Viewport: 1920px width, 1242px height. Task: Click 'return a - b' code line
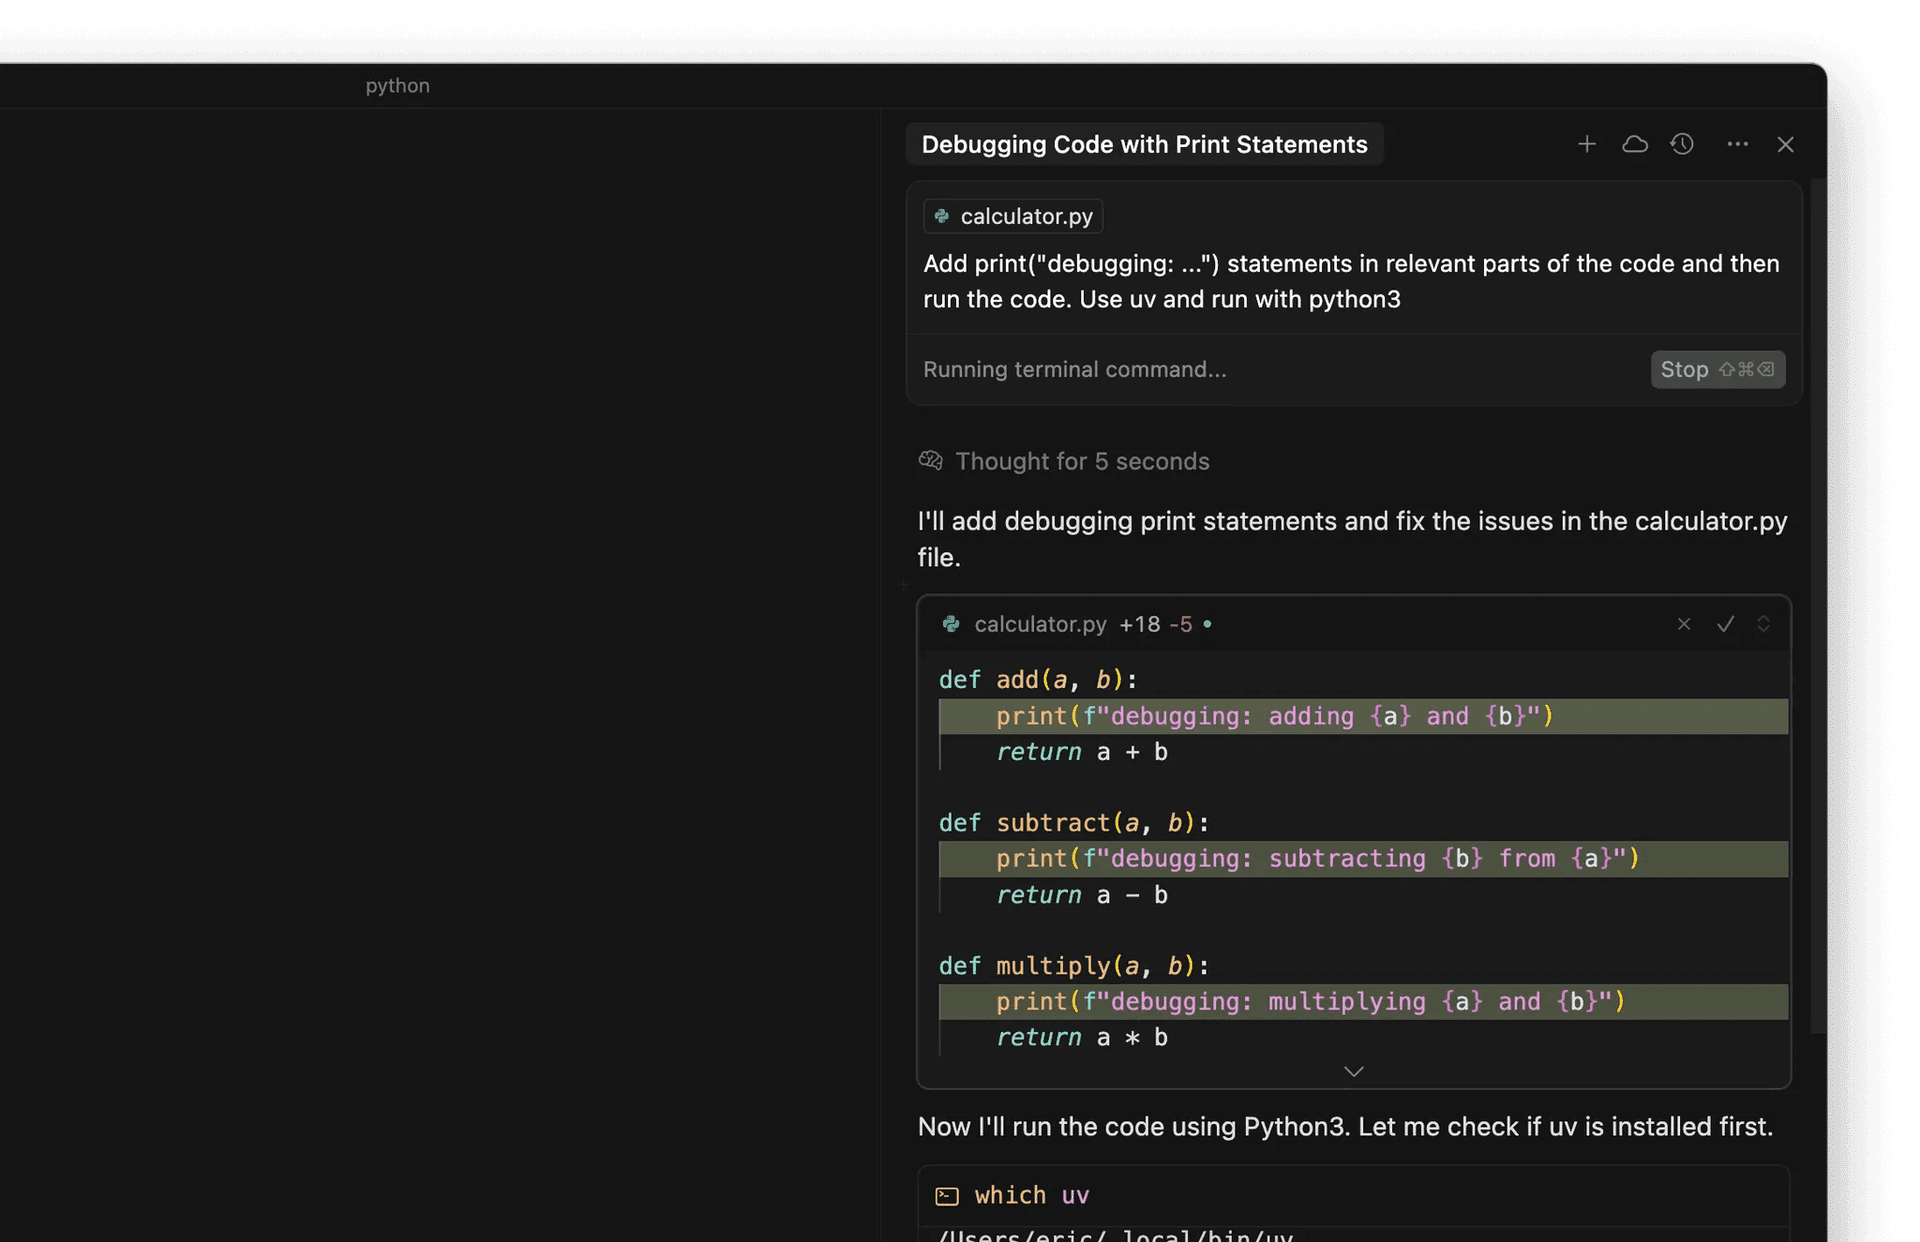click(1081, 895)
